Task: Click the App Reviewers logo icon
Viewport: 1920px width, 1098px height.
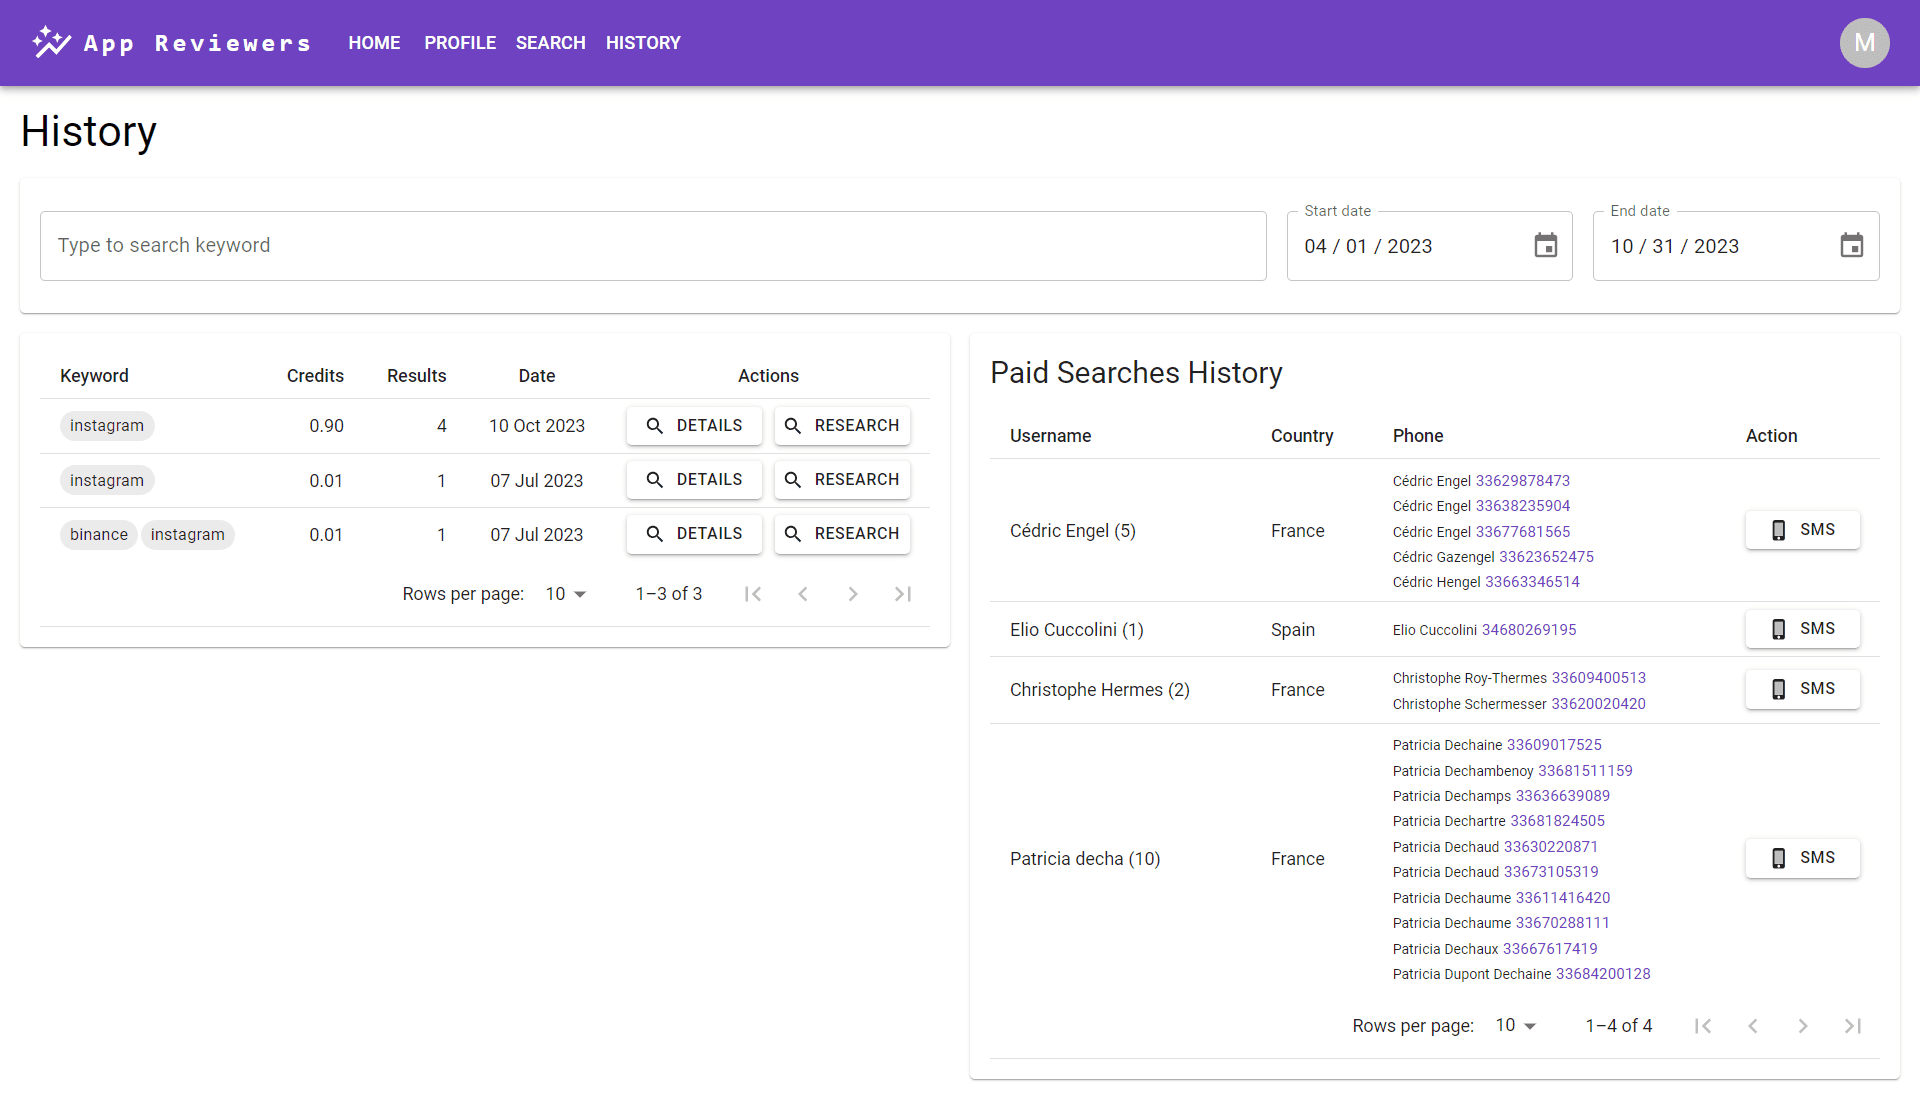Action: point(51,43)
